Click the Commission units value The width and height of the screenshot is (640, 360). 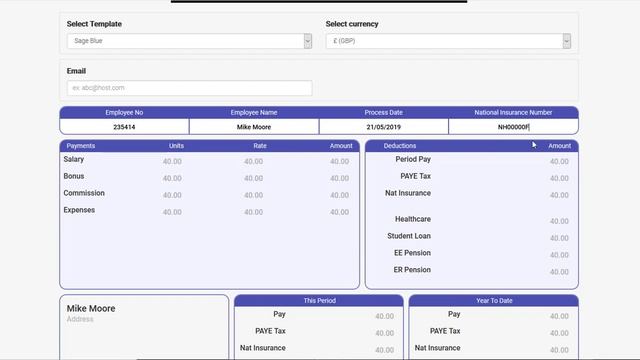172,195
